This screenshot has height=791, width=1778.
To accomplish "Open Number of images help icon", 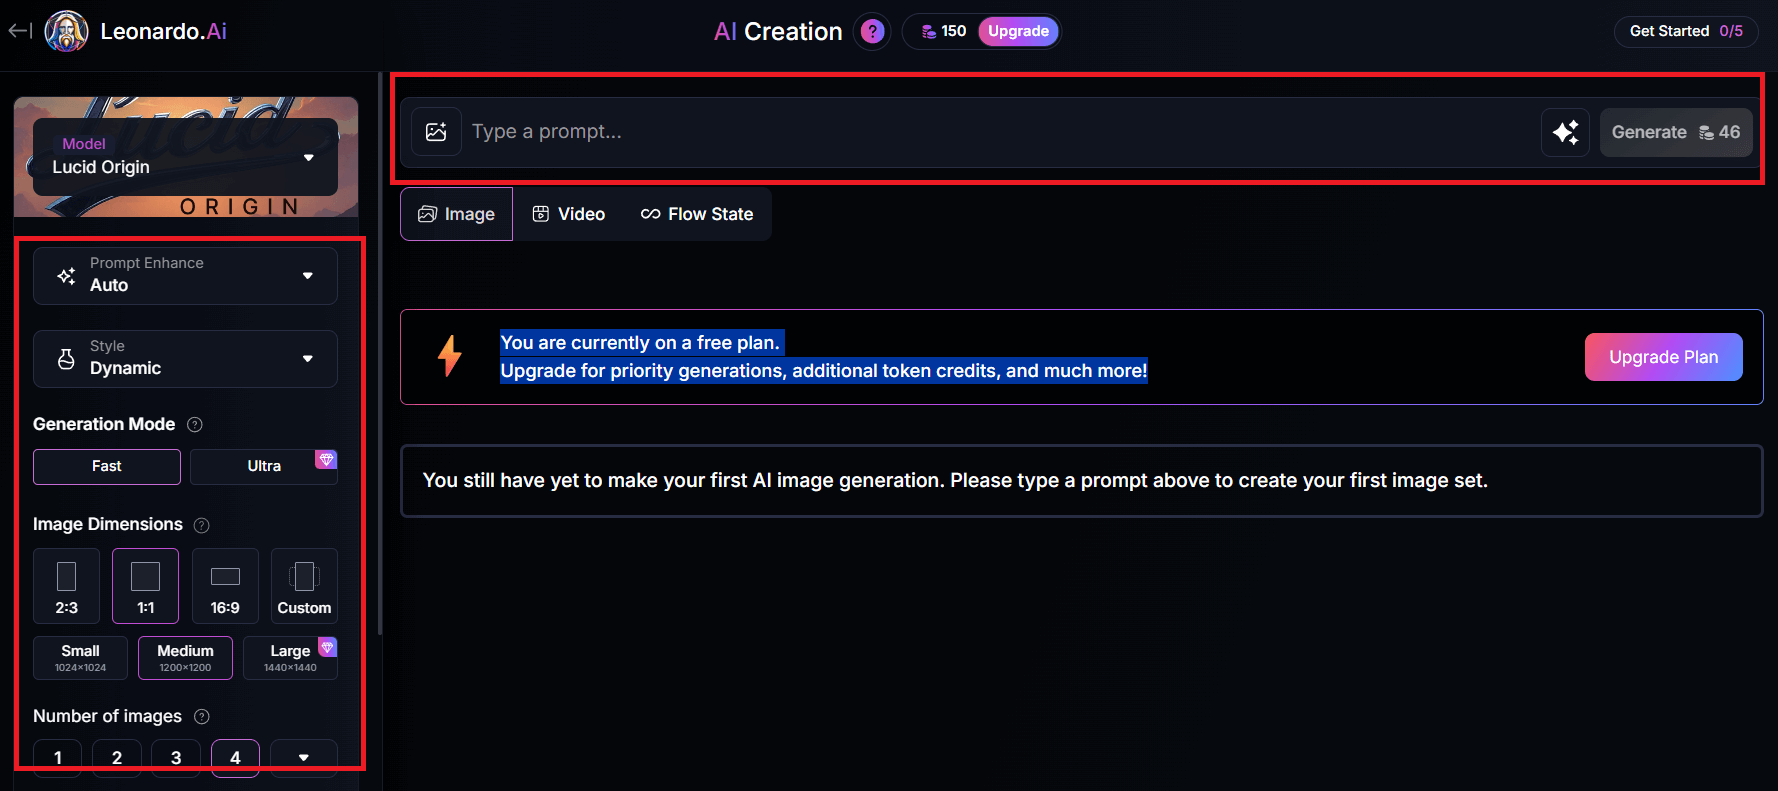I will [202, 717].
